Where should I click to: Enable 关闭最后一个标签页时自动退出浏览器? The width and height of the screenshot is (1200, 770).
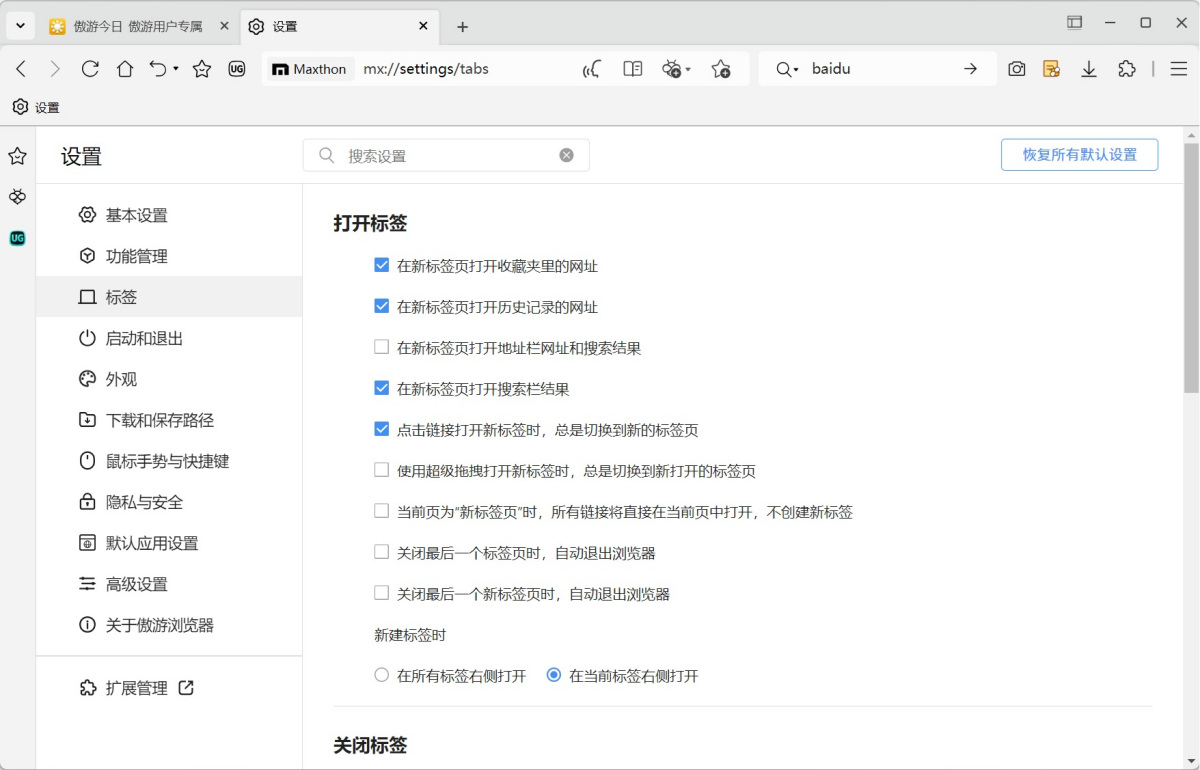click(381, 551)
